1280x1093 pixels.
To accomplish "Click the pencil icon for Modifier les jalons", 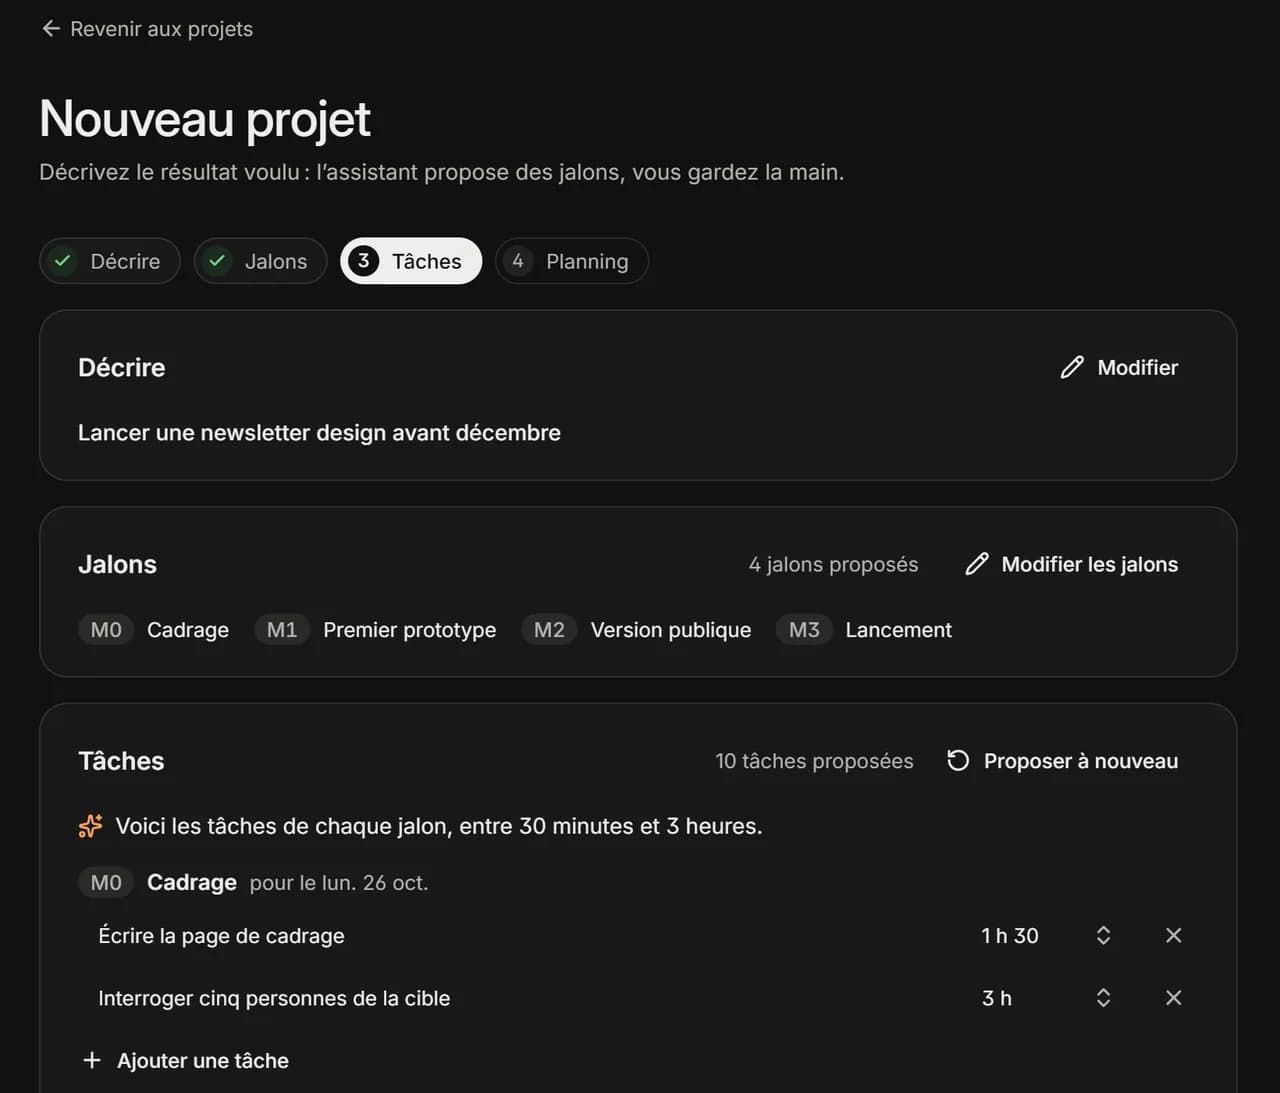I will pos(977,564).
